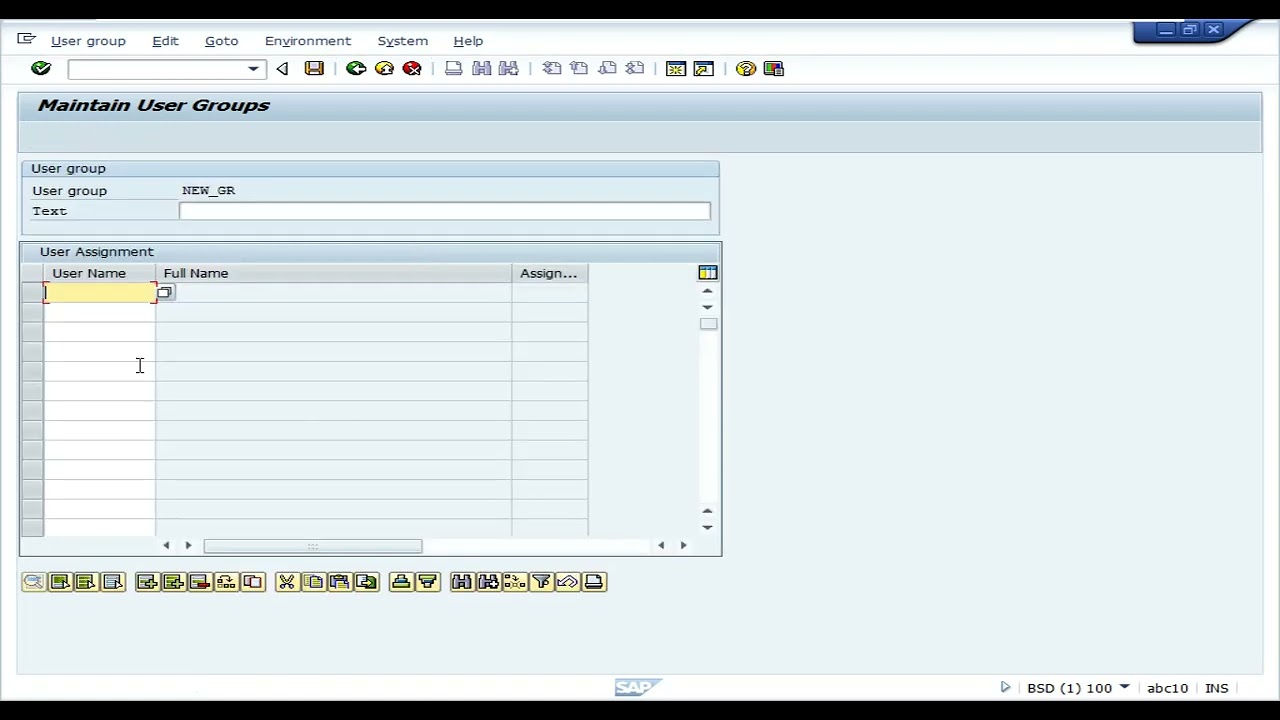Click the Set Filter funnel icon
Viewport: 1280px width, 720px height.
541,582
